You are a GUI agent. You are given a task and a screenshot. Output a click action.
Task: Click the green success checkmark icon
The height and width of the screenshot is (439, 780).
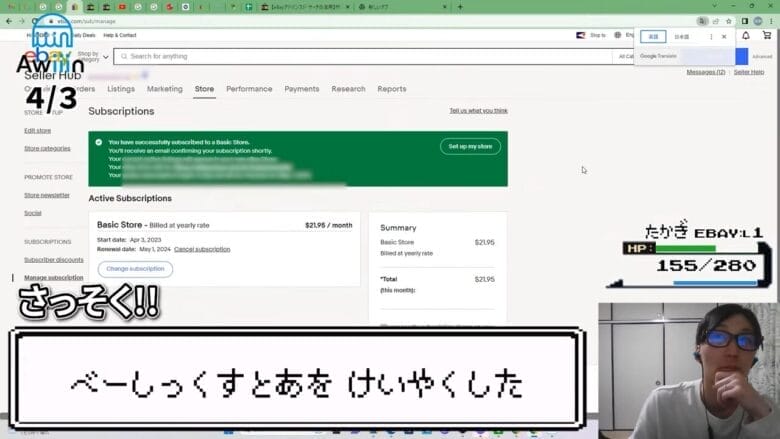[x=98, y=142]
